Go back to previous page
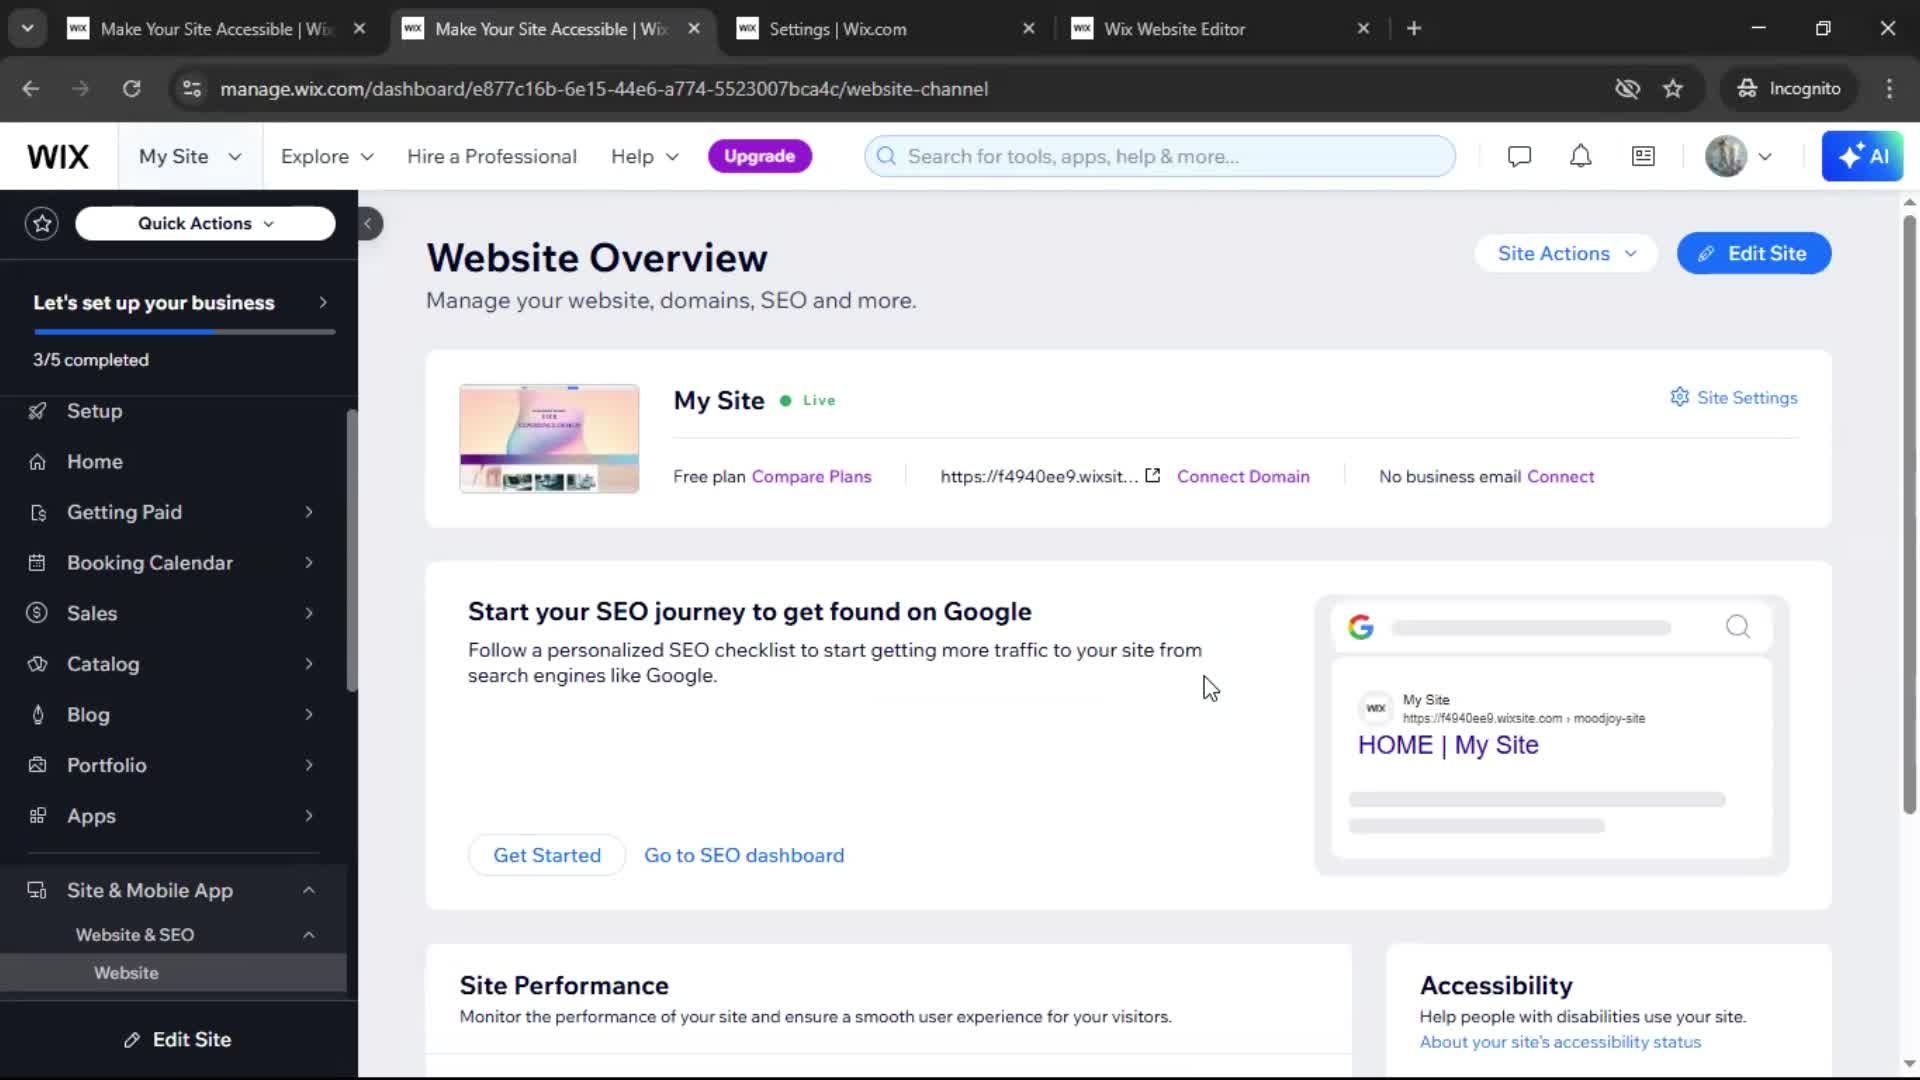Viewport: 1920px width, 1080px height. coord(31,89)
